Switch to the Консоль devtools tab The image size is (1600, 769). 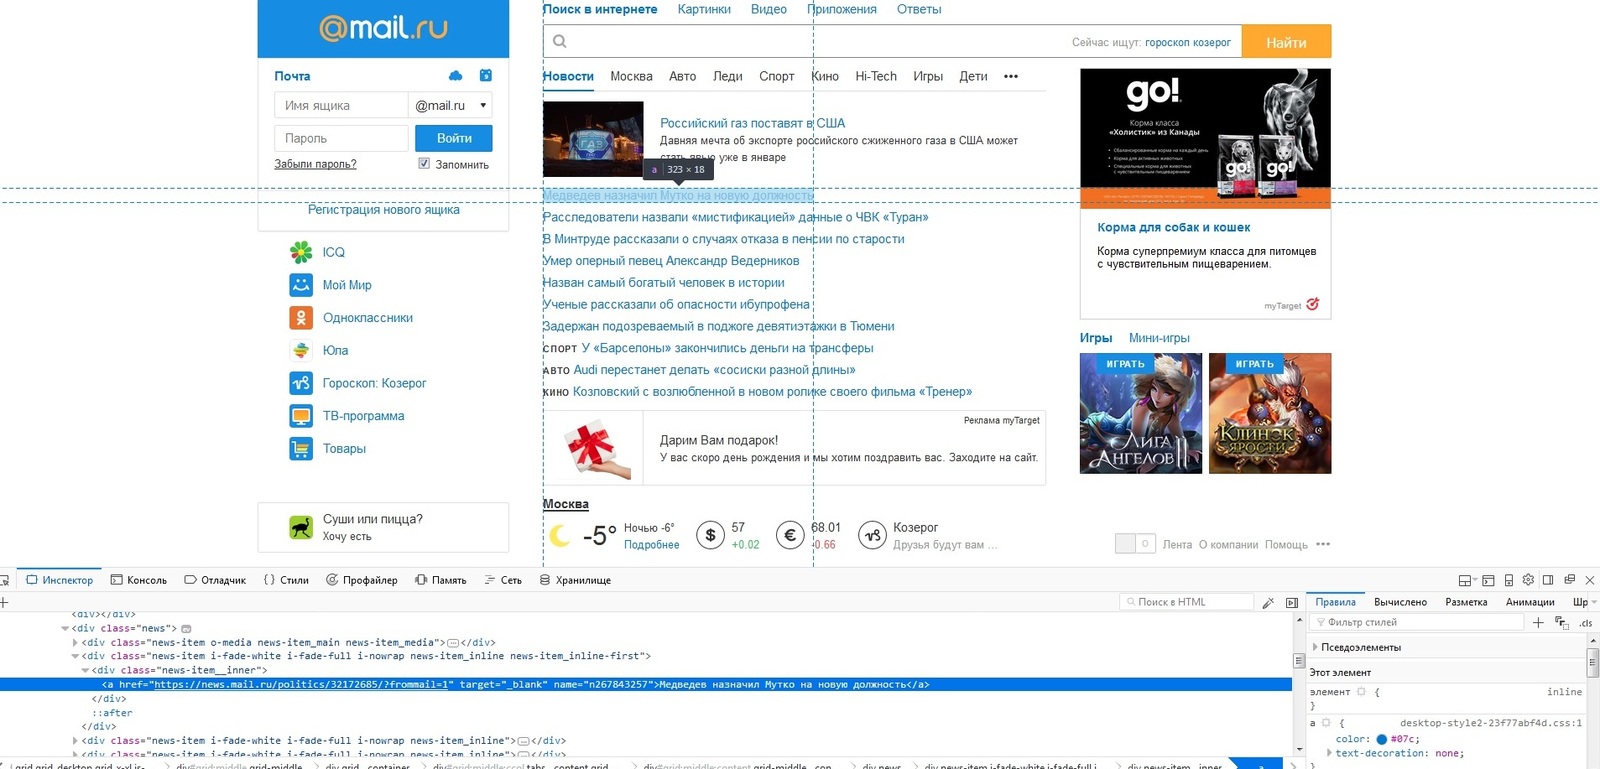point(138,580)
